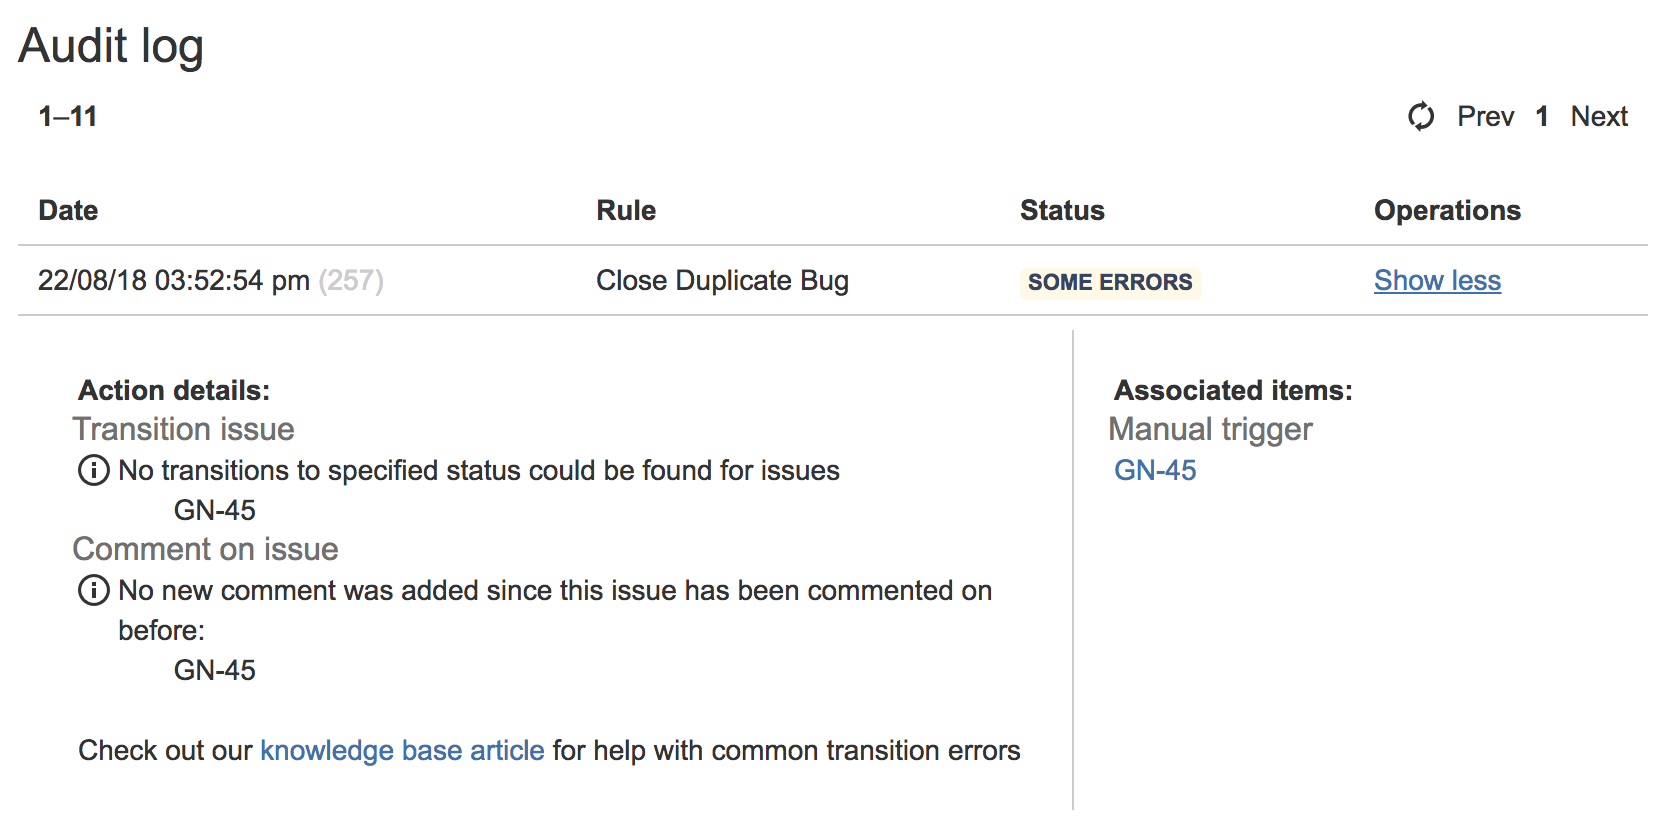Click the grey (257) execution number
This screenshot has width=1672, height=822.
[351, 281]
